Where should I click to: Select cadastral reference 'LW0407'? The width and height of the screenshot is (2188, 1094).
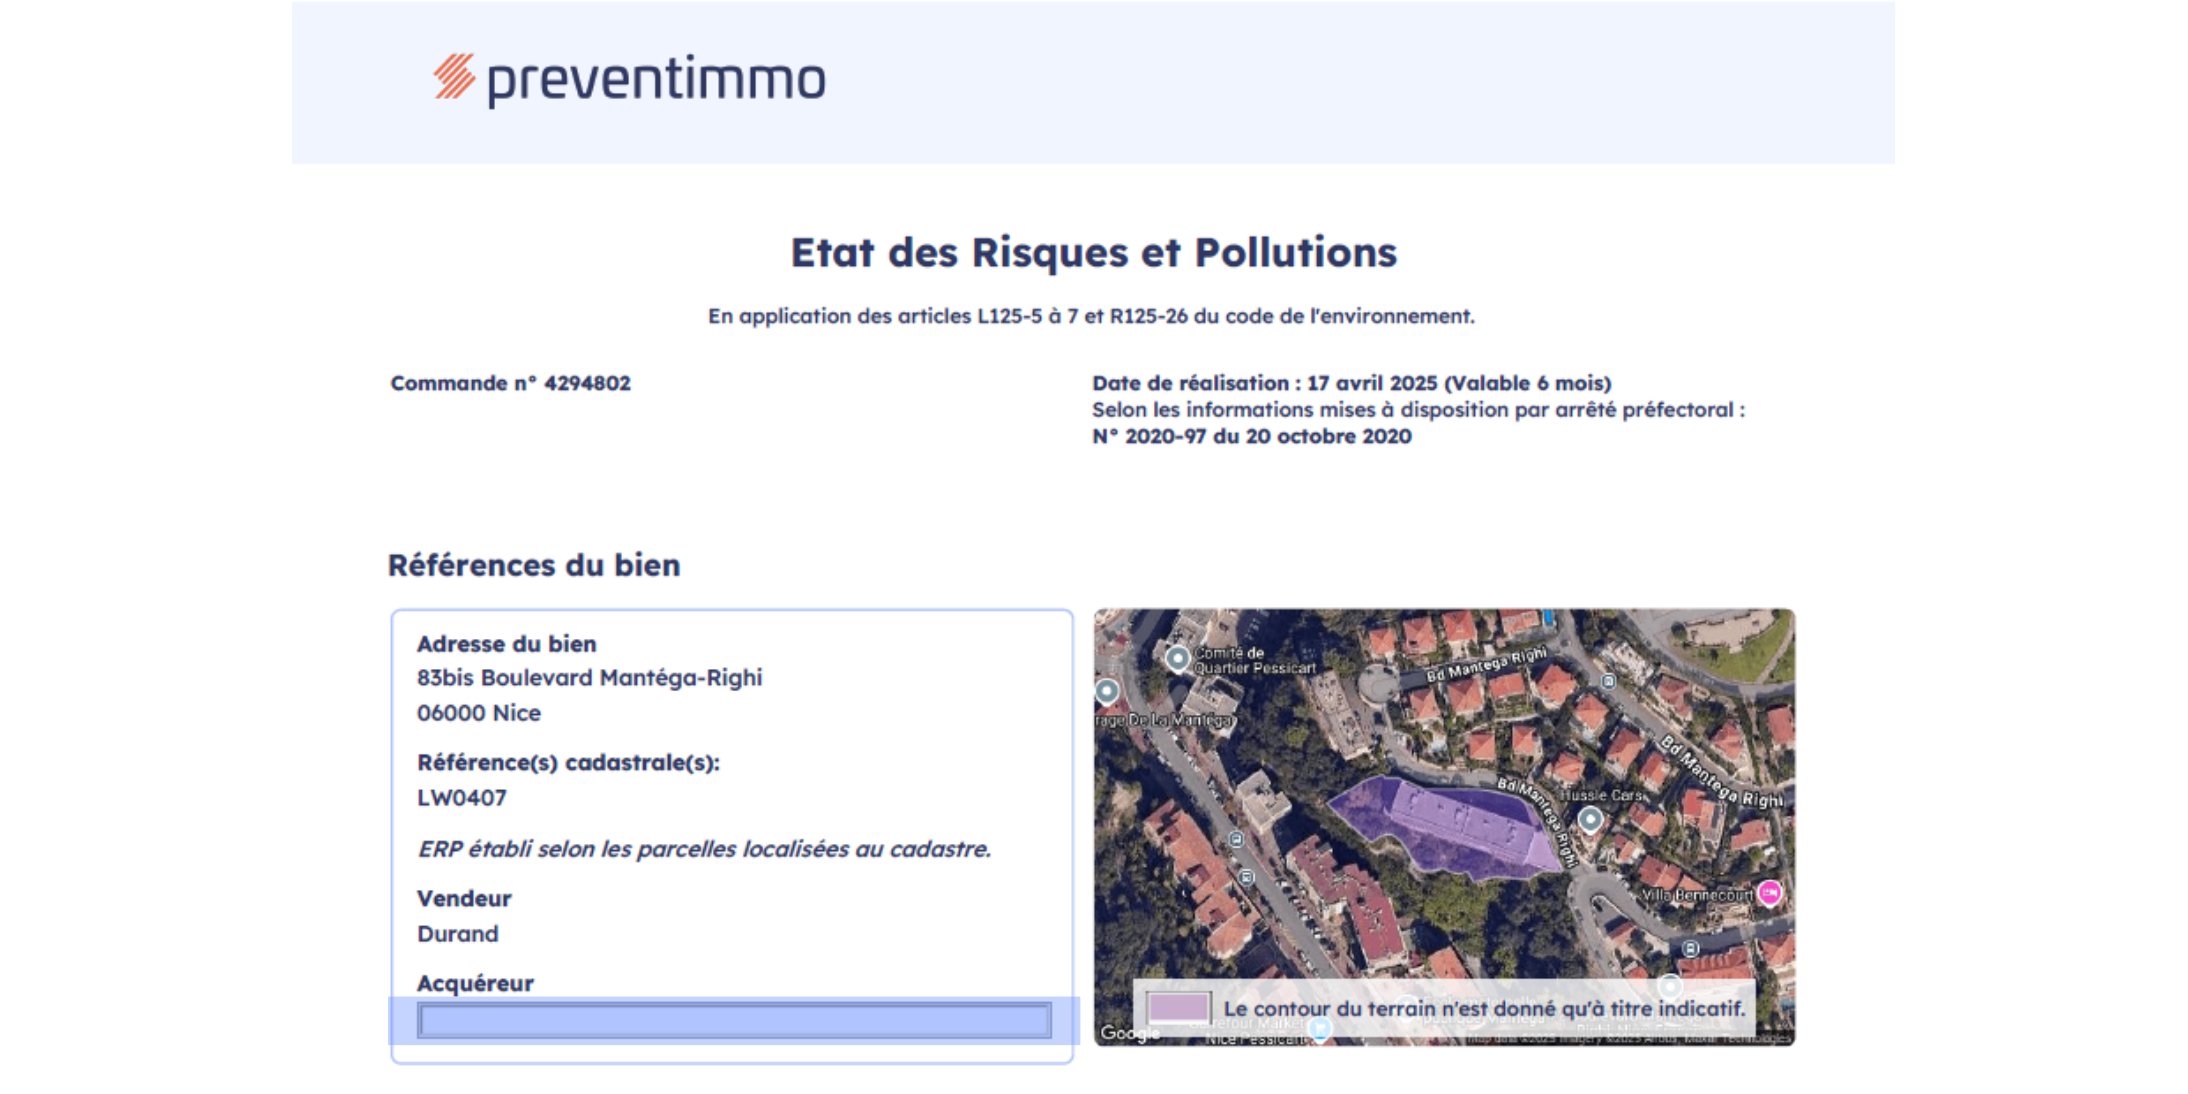click(462, 798)
